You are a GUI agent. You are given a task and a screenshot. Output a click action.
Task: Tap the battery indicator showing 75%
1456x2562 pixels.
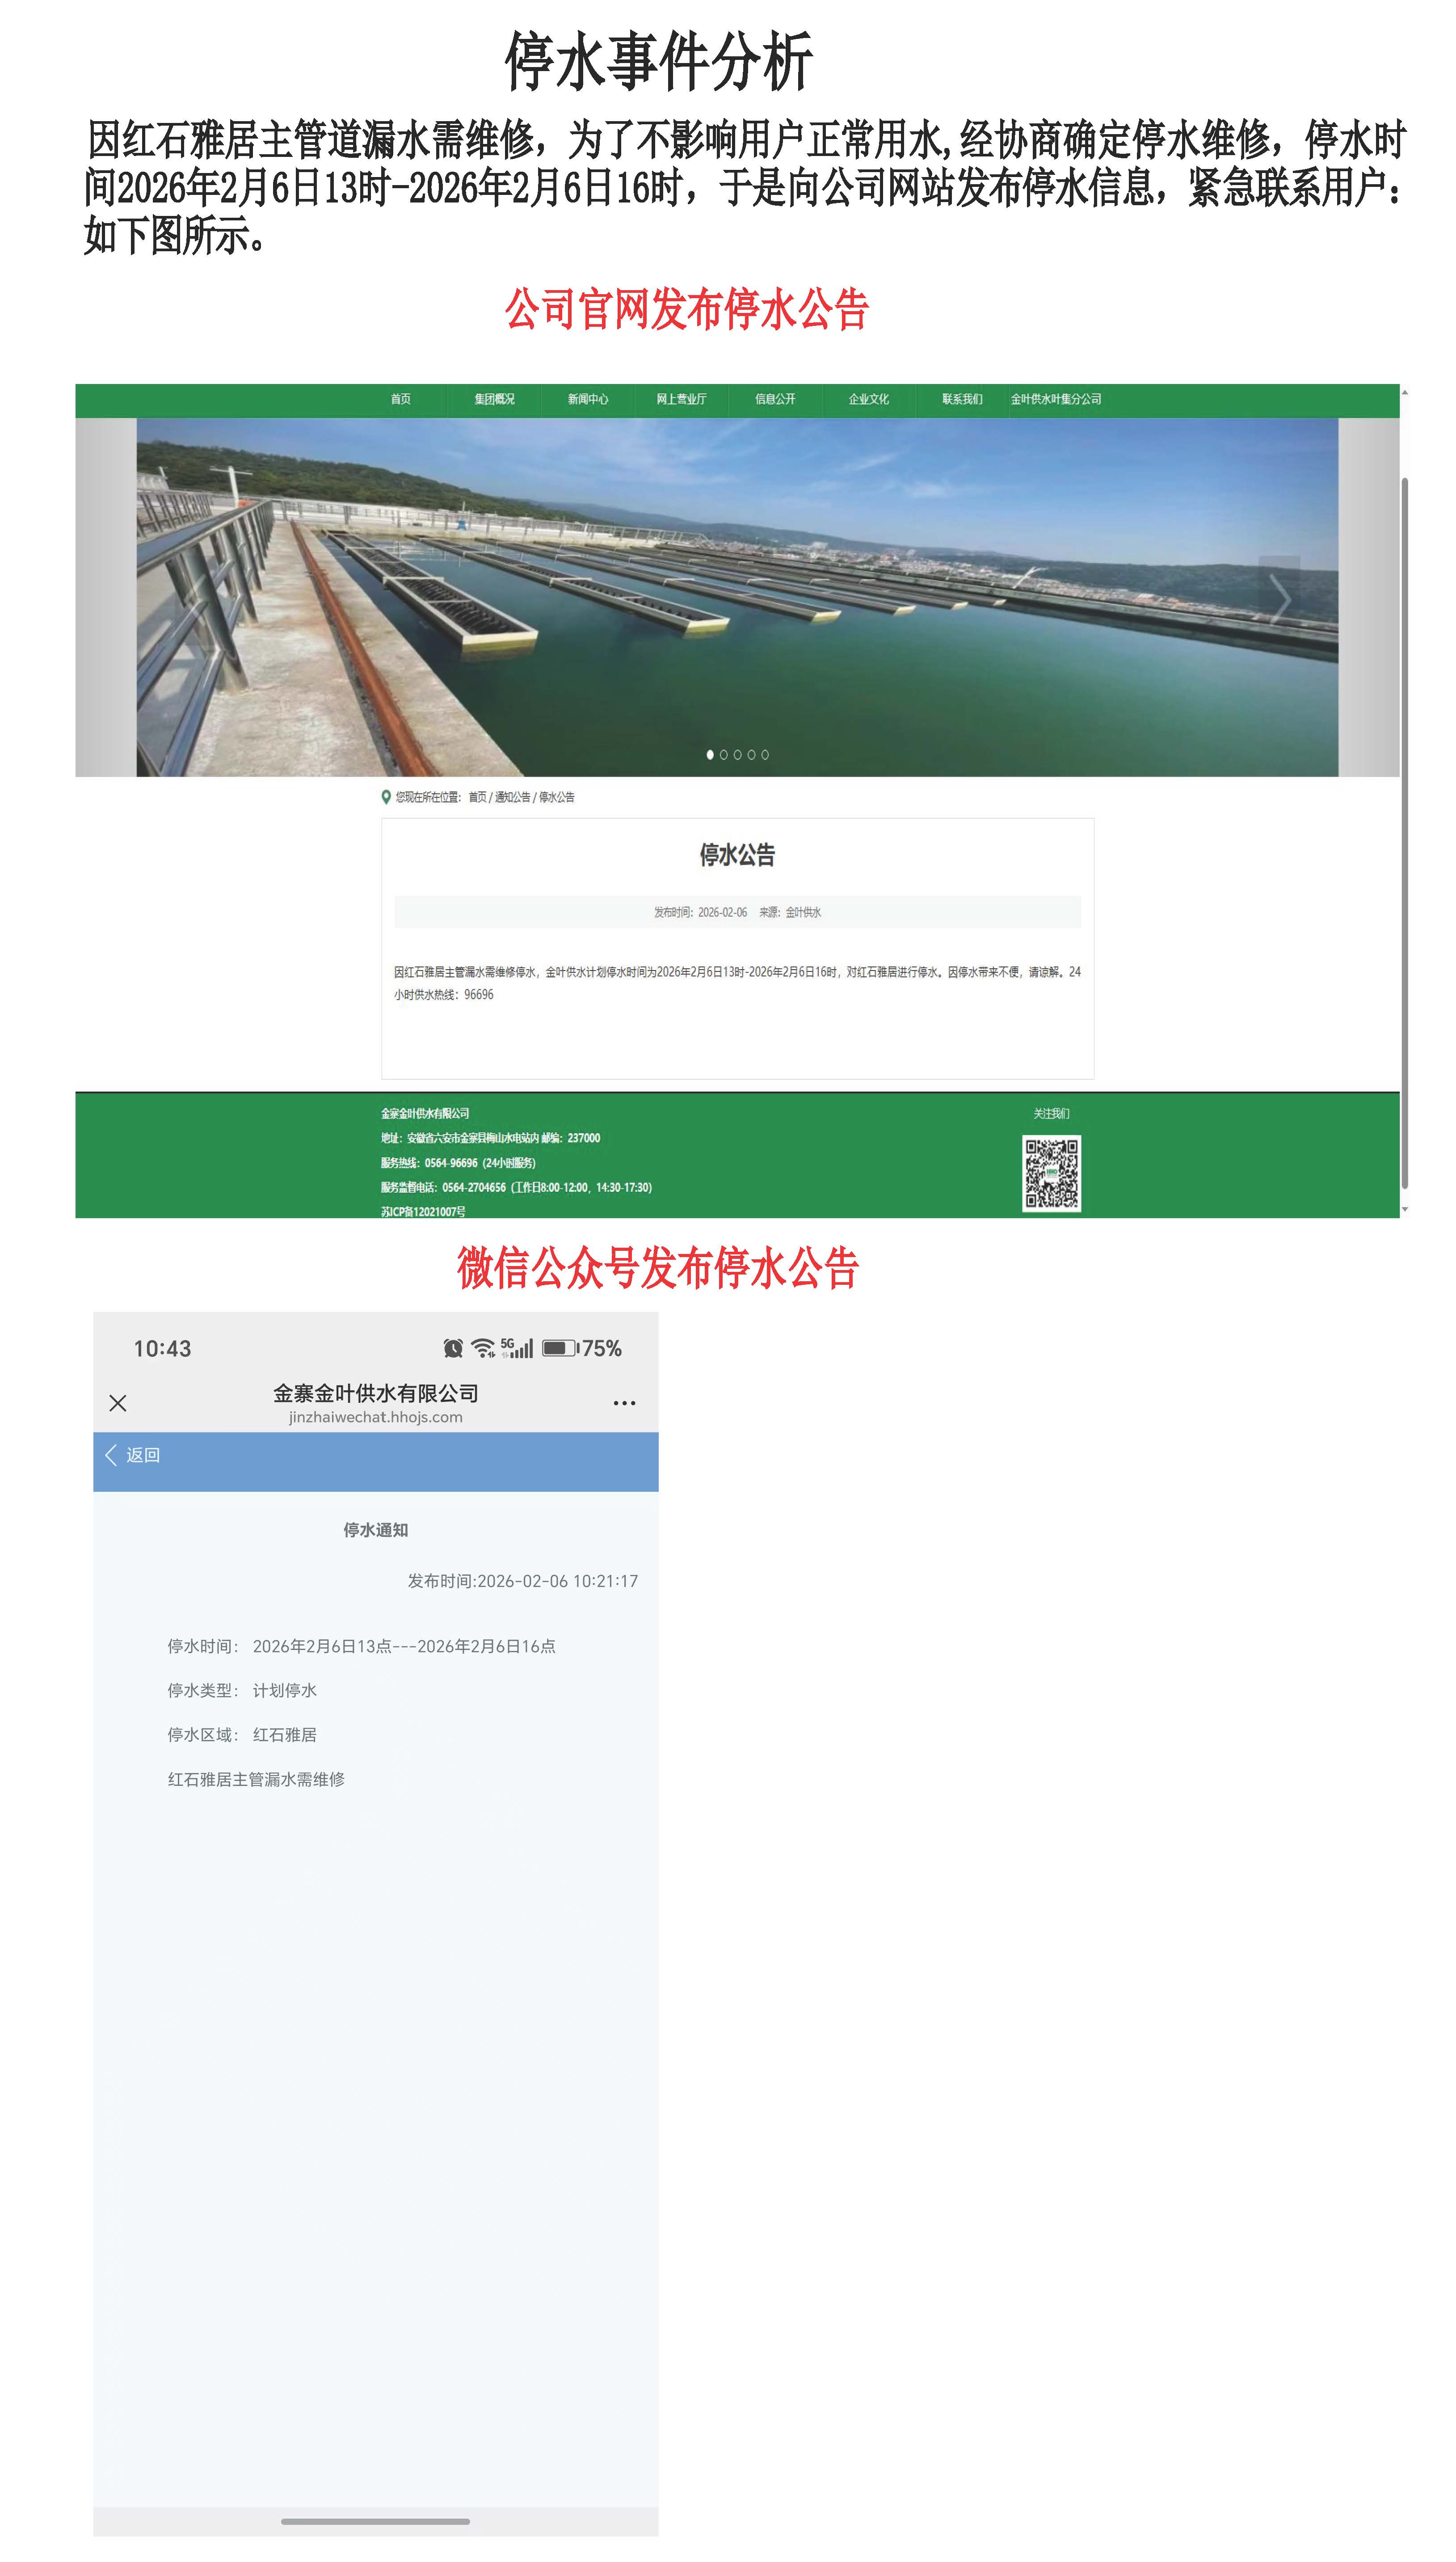coord(560,1348)
